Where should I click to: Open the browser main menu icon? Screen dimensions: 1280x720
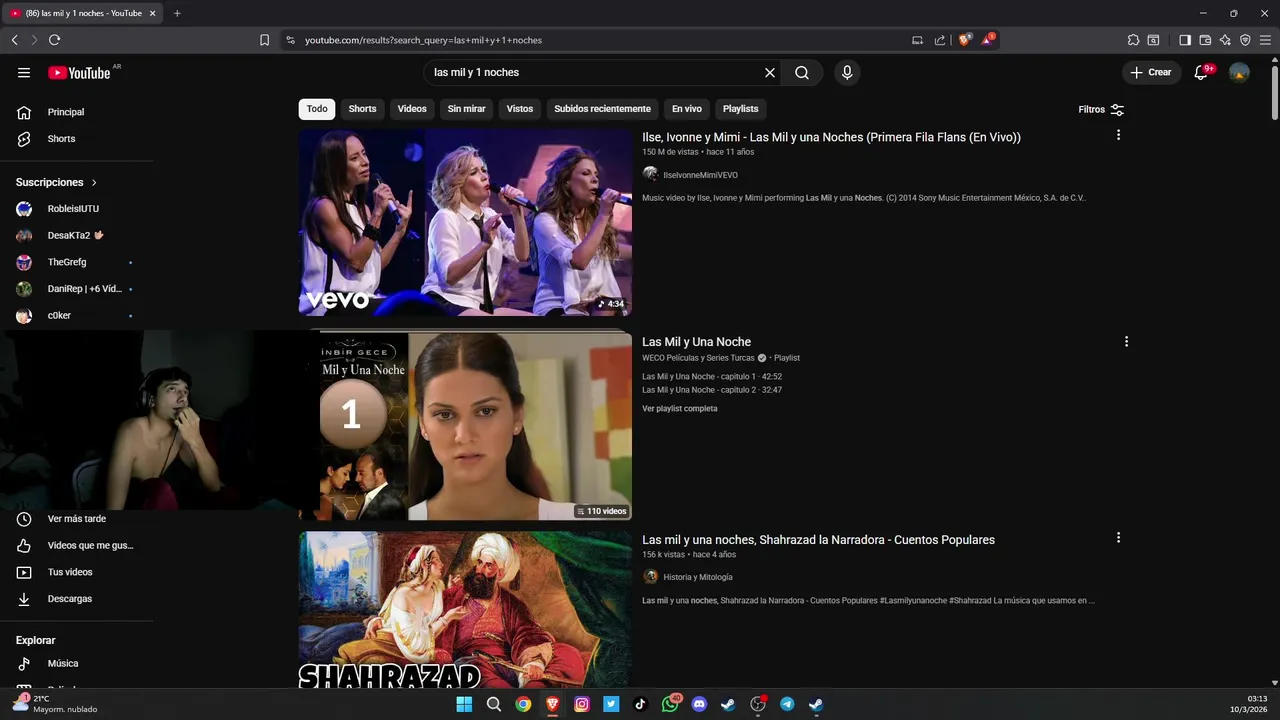[1265, 40]
